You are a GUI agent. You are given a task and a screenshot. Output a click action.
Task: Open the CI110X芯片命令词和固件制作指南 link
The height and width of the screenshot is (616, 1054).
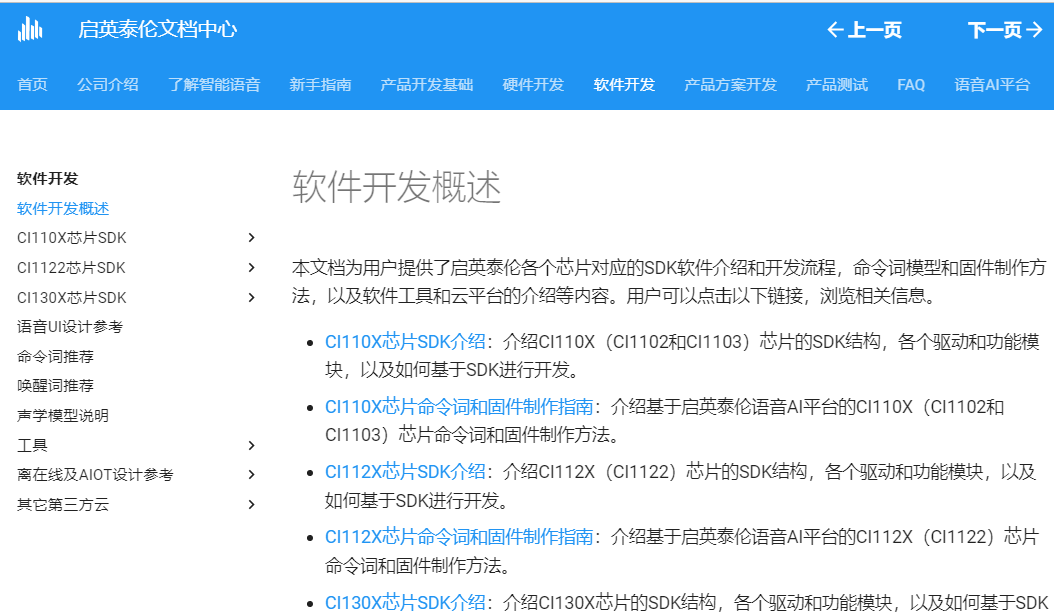point(459,407)
